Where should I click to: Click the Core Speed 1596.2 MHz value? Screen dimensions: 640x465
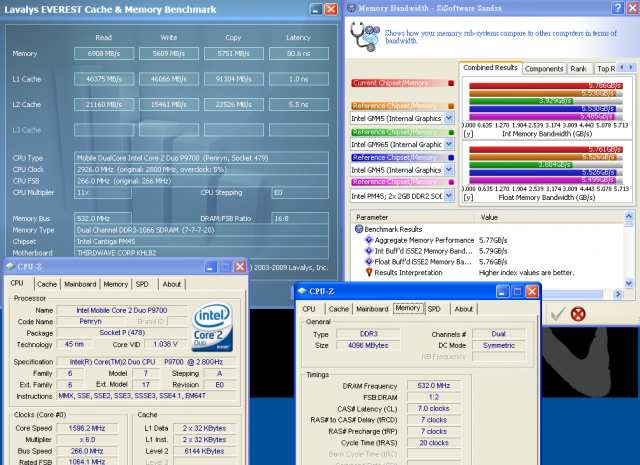point(87,428)
